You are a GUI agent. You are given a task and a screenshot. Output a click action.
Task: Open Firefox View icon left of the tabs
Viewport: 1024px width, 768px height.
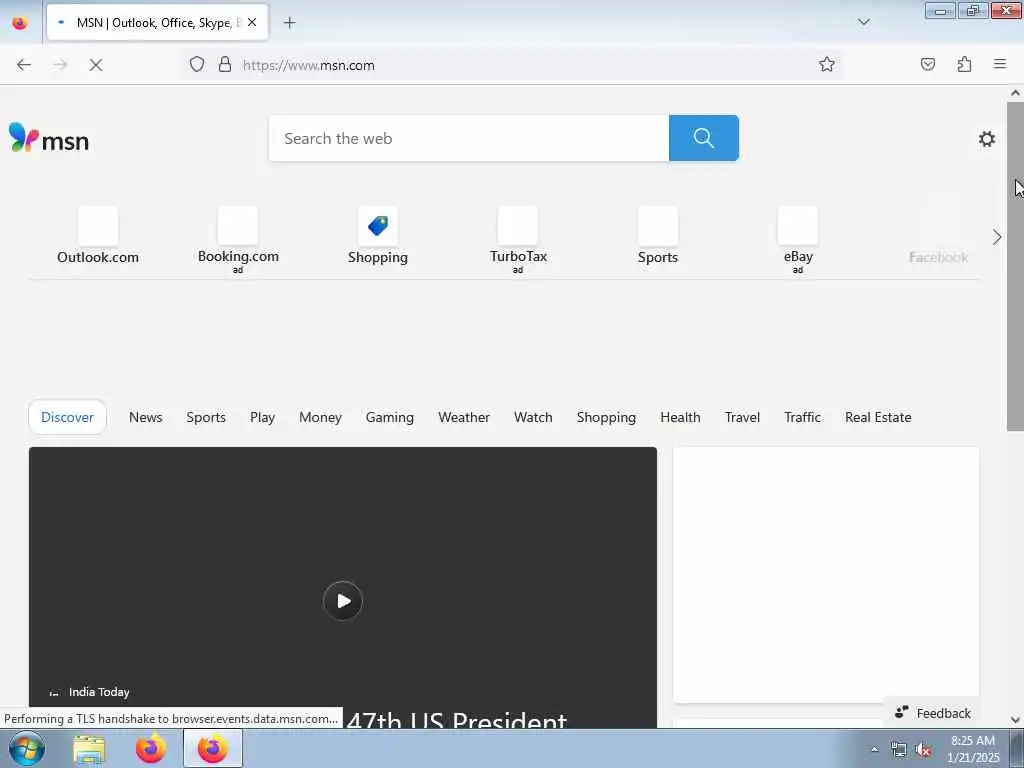(20, 23)
